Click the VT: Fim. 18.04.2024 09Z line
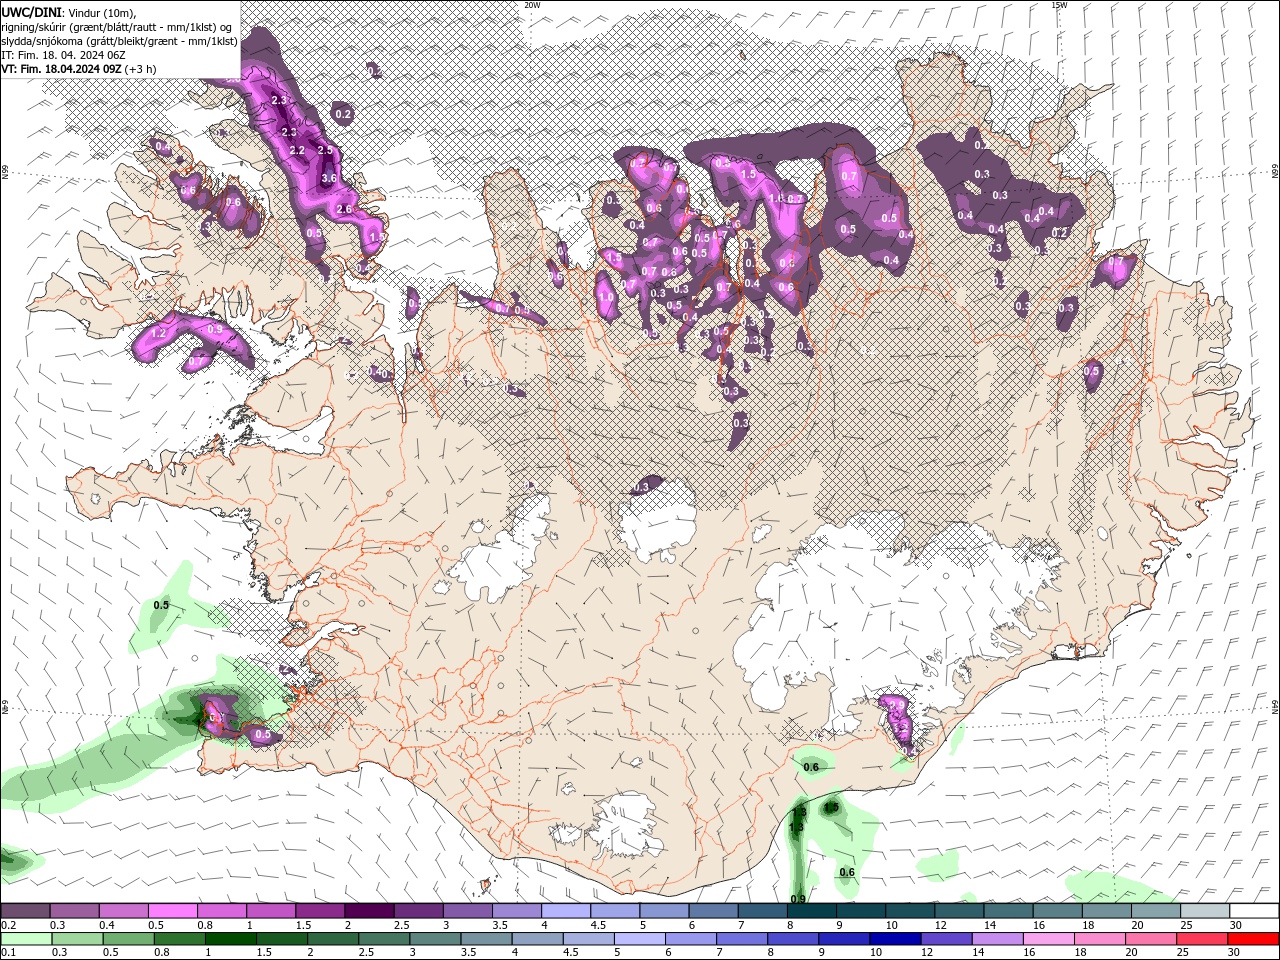 [x=78, y=69]
